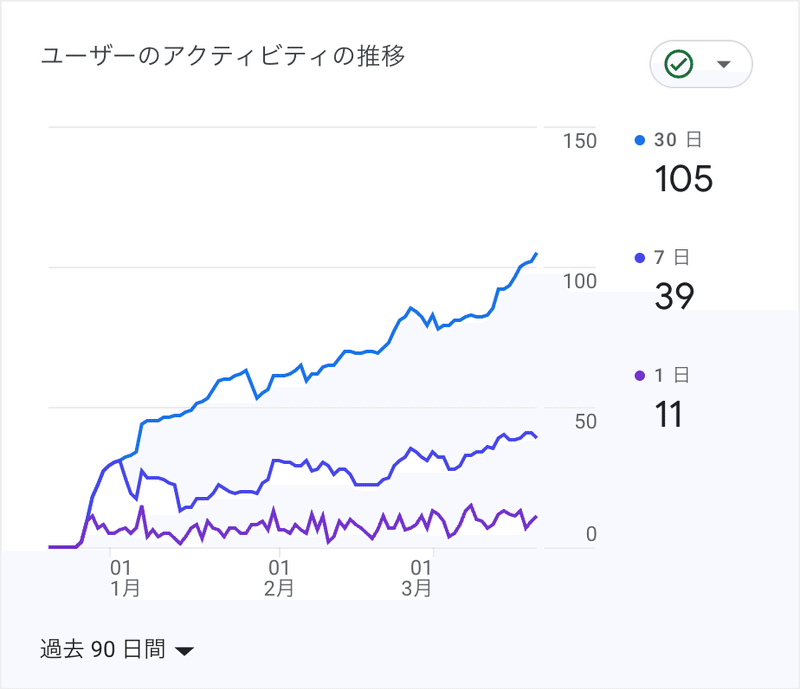Click the 30-day value 105
The height and width of the screenshot is (689, 800).
tap(683, 179)
